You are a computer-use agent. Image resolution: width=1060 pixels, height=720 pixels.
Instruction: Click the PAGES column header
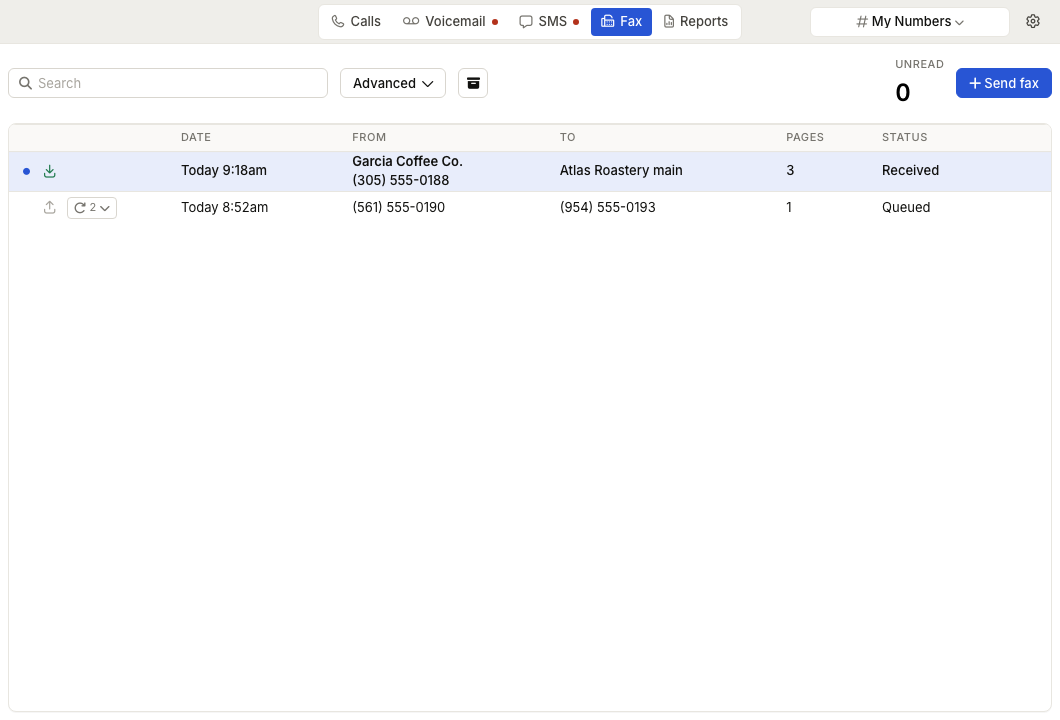tap(804, 137)
